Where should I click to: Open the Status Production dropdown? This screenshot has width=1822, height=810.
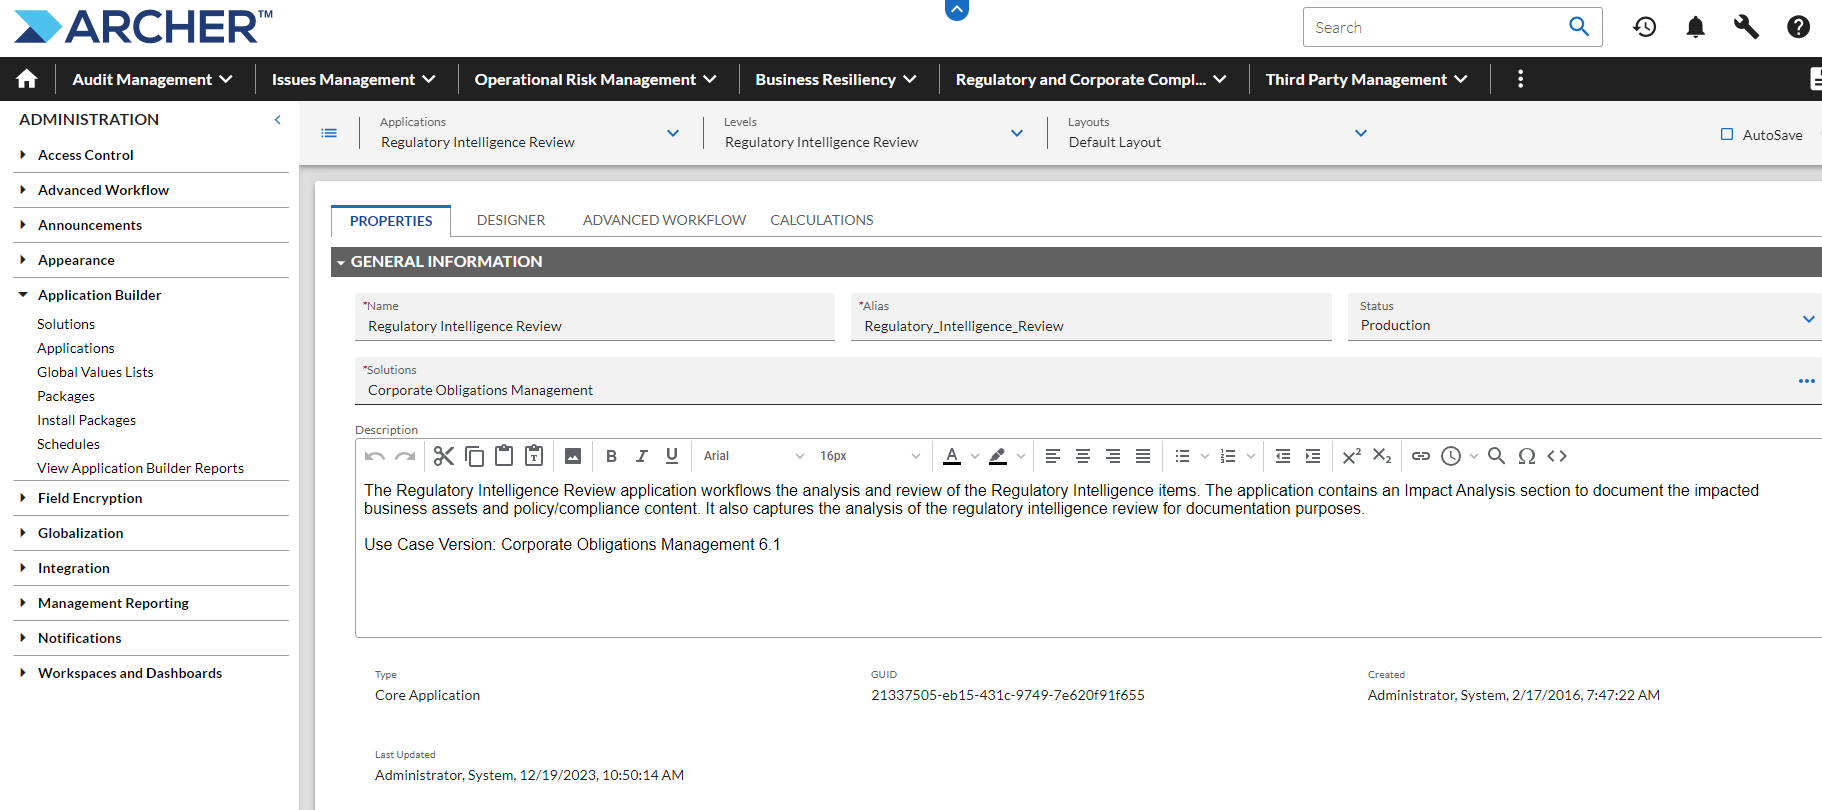1808,319
